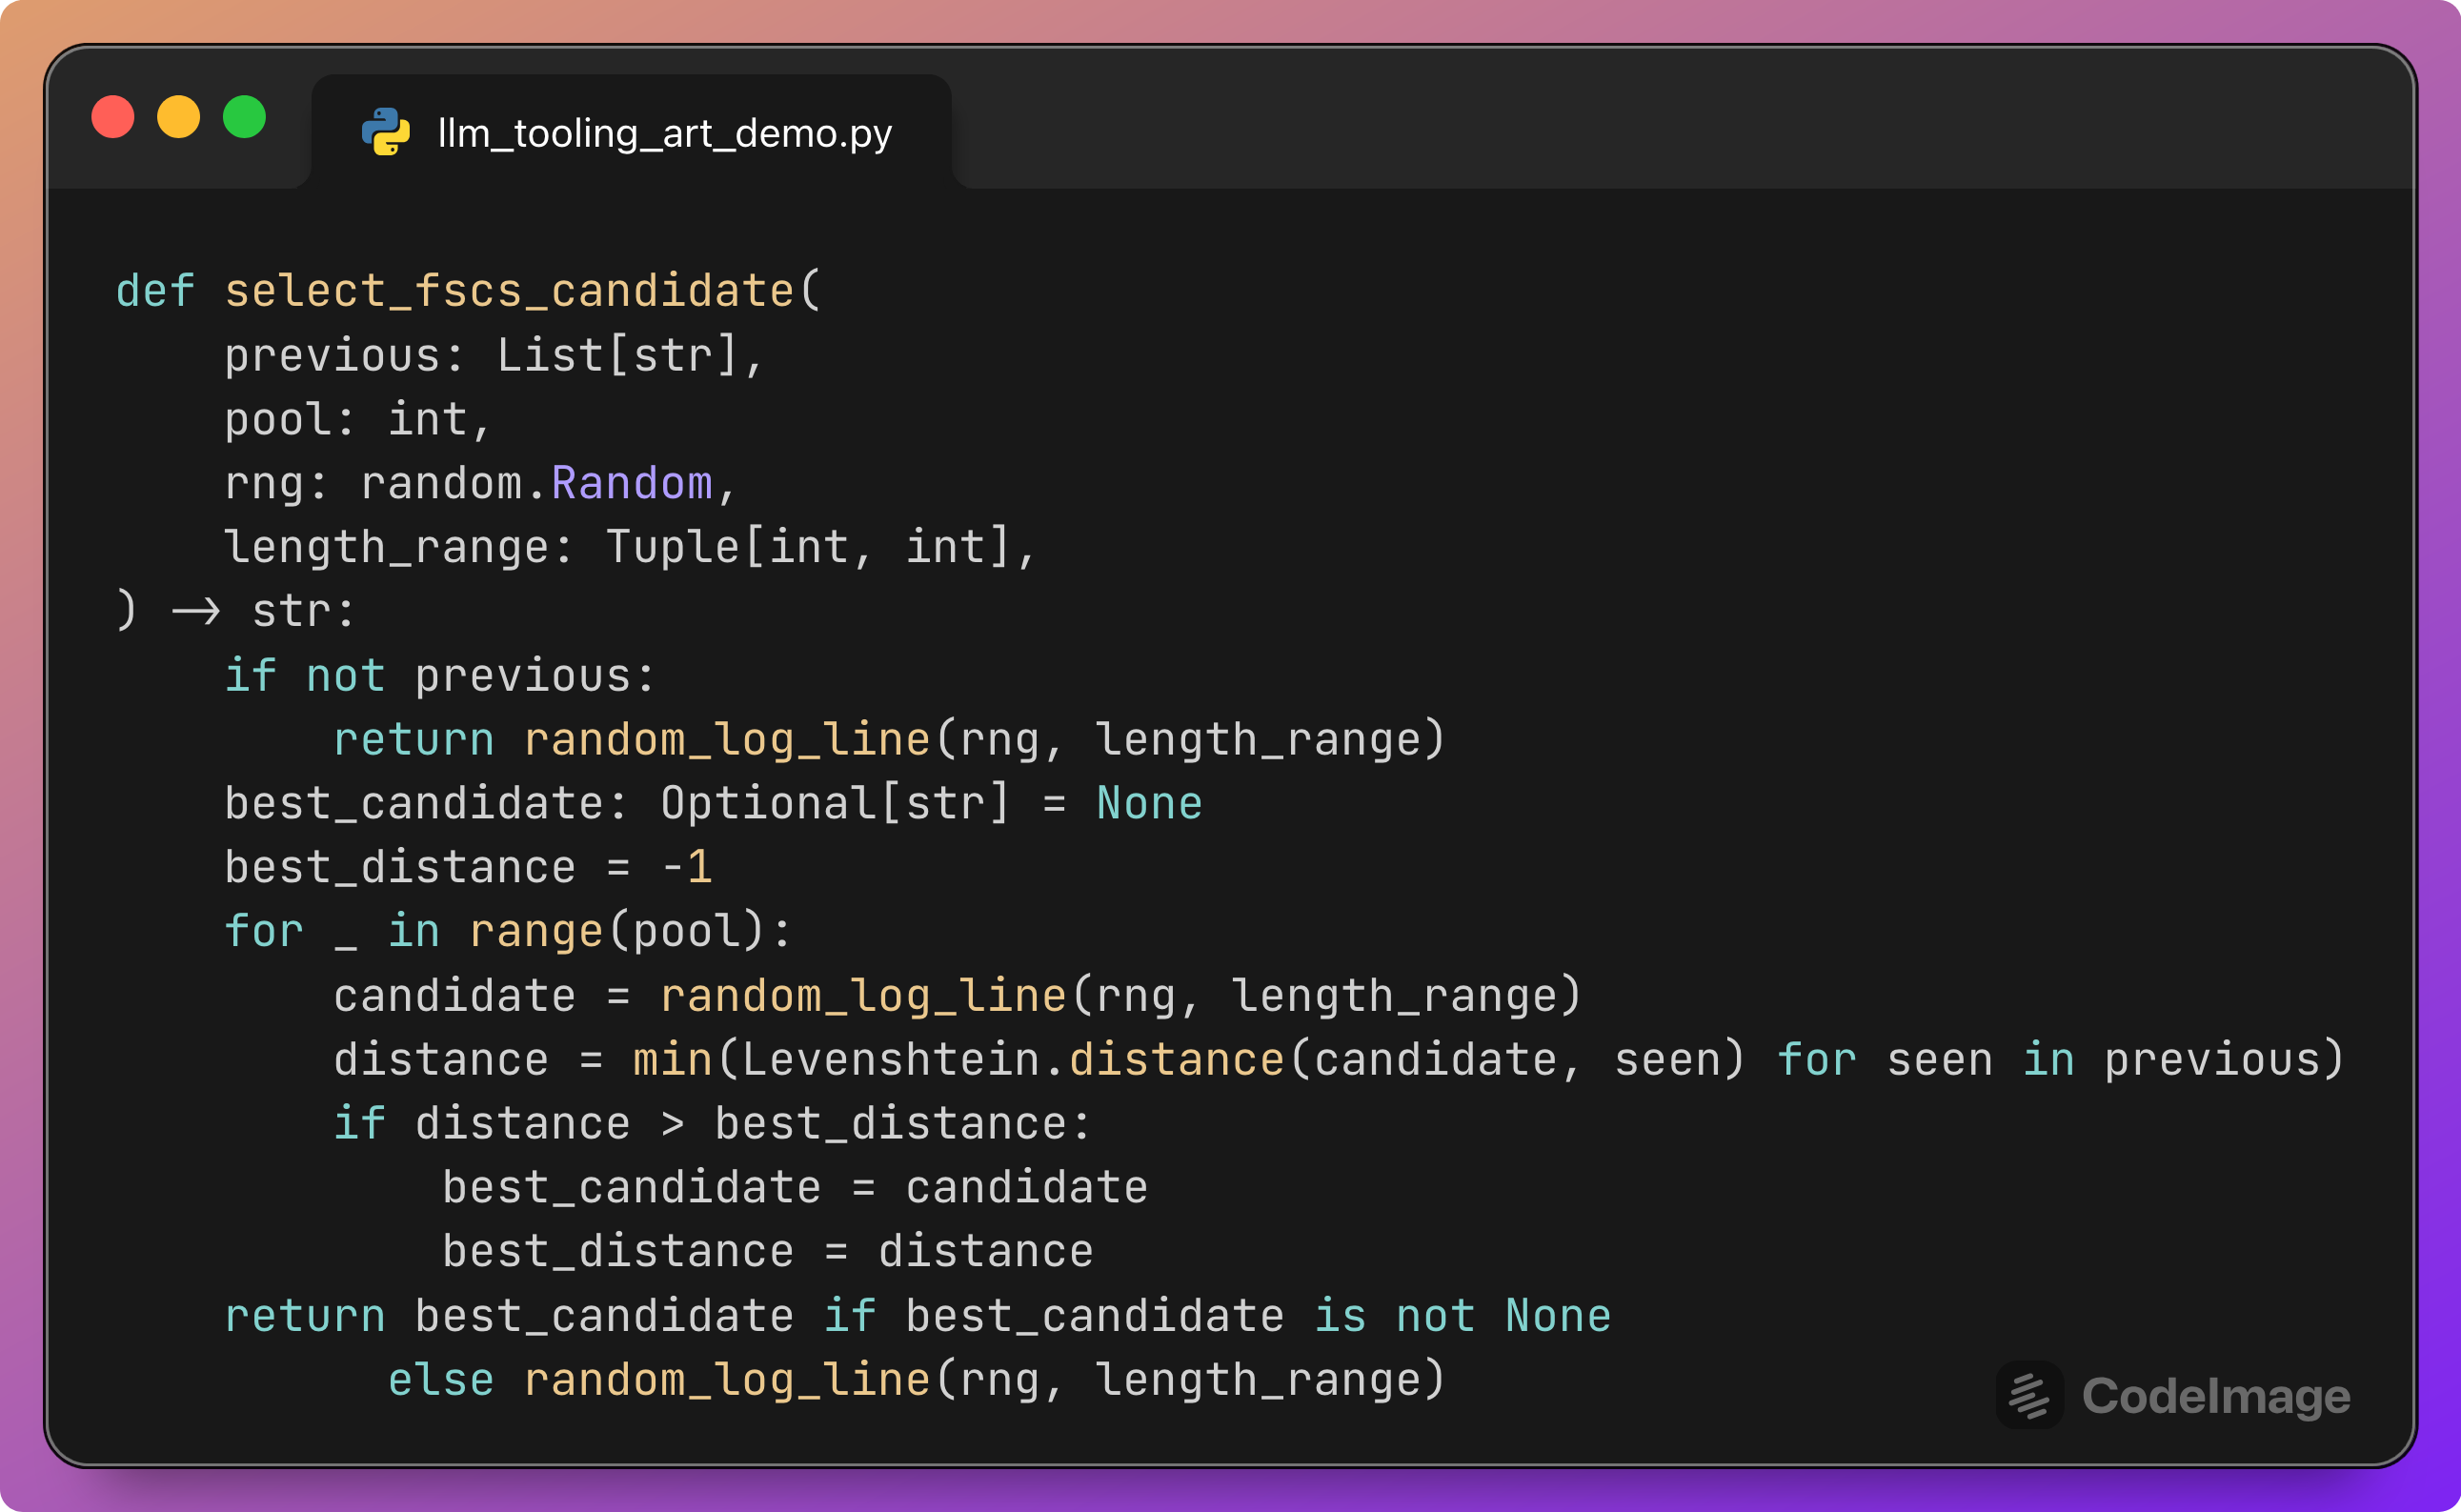Click the def keyword on the first line
This screenshot has width=2461, height=1512.
(x=155, y=291)
